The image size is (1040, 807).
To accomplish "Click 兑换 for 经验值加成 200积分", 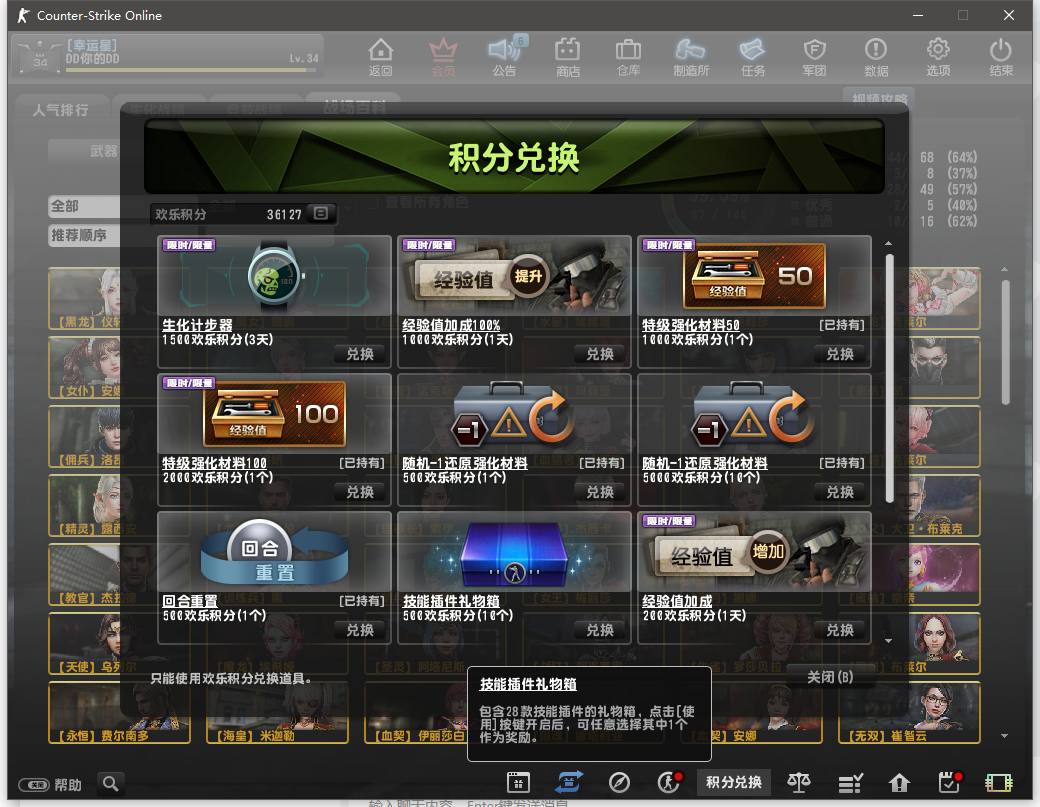I will pyautogui.click(x=840, y=630).
